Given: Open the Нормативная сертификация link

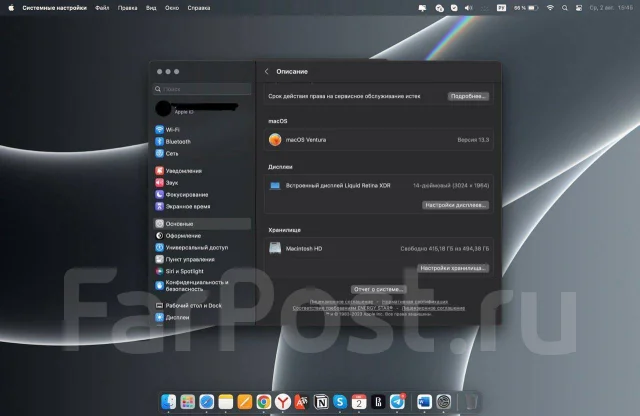Looking at the screenshot, I should (x=415, y=302).
